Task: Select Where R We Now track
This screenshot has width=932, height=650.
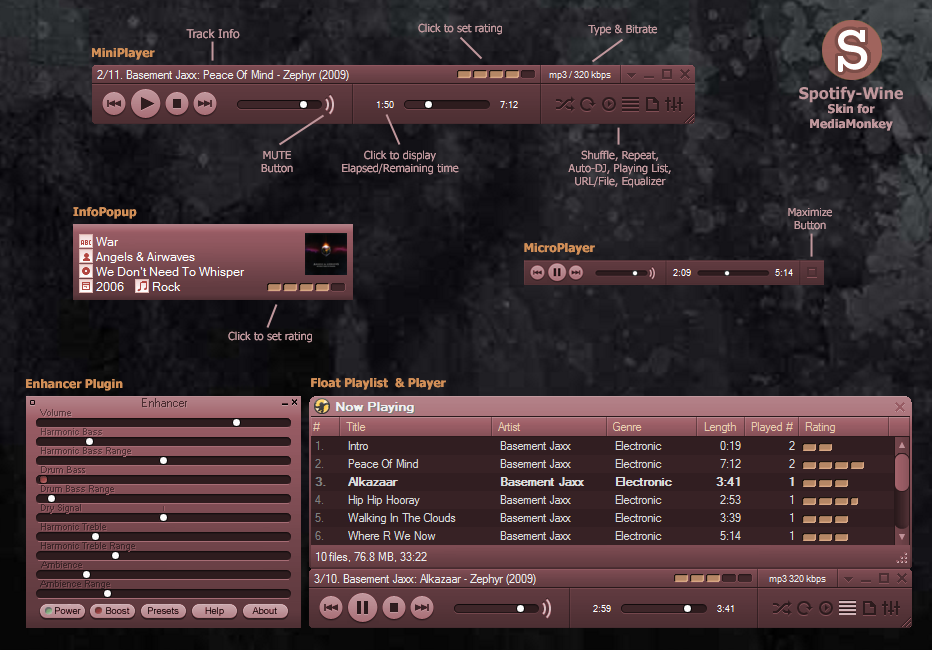Action: coord(602,536)
